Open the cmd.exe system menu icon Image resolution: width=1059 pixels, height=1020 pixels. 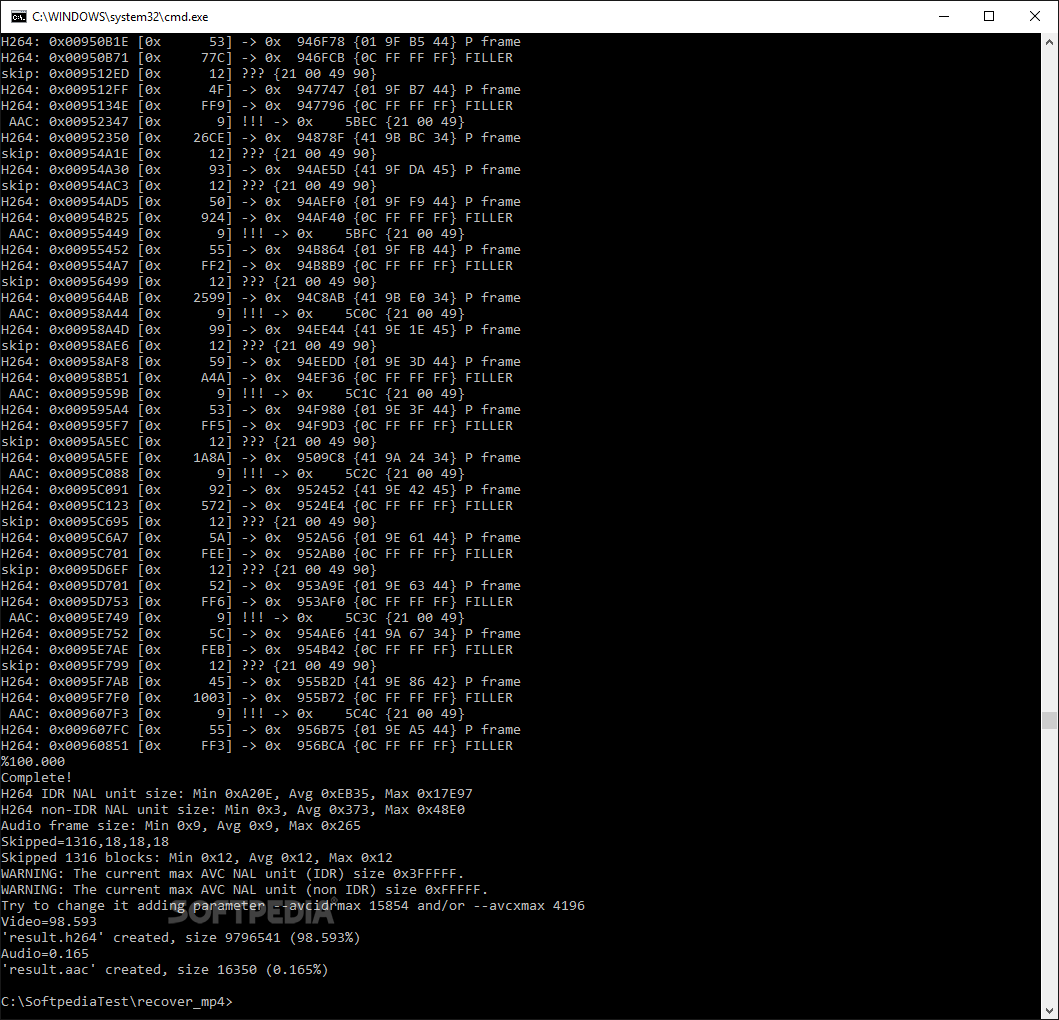pyautogui.click(x=18, y=16)
